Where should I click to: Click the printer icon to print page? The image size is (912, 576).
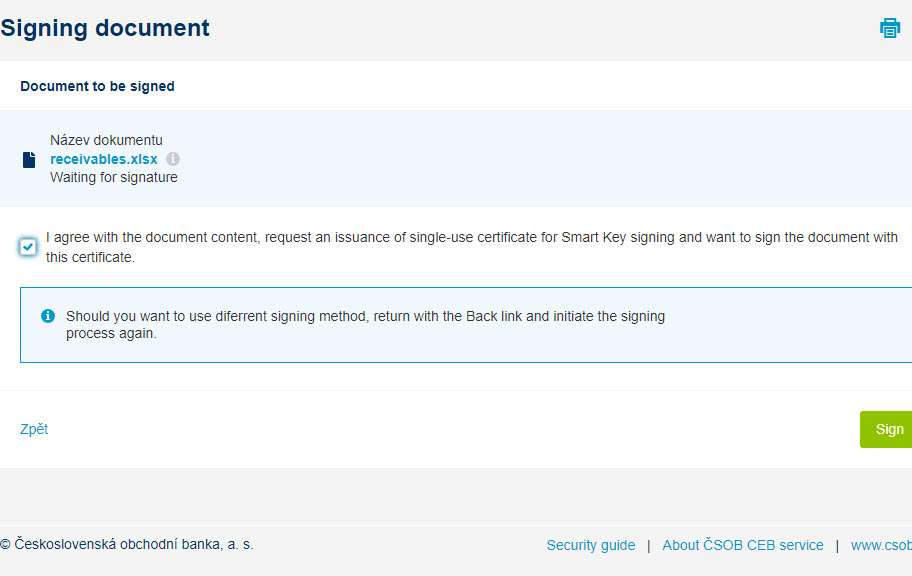coord(889,28)
